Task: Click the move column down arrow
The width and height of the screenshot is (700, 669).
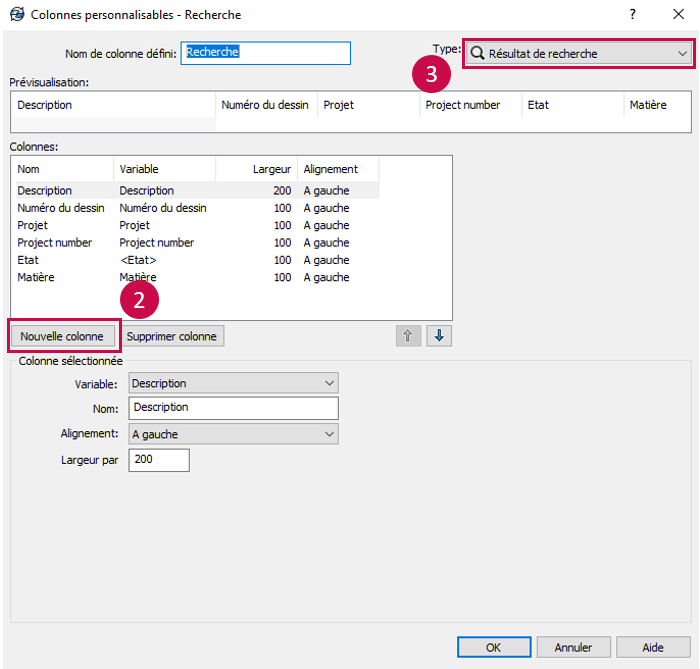Action: click(x=439, y=336)
